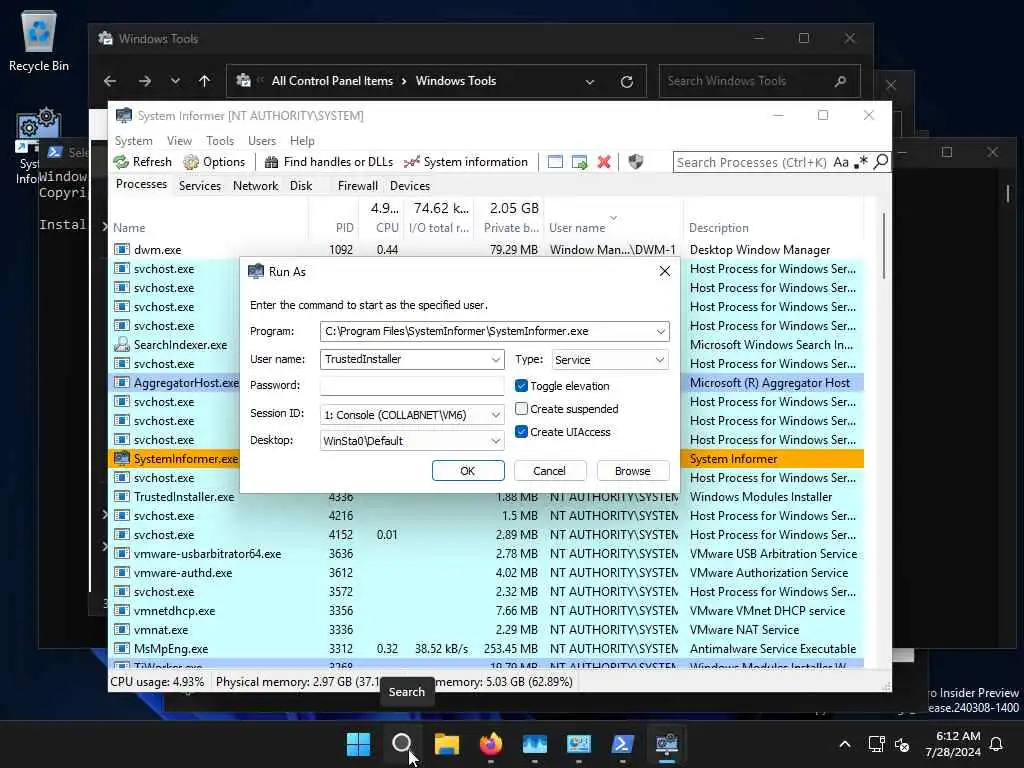Screen dimensions: 1024x768
Task: Open the Users menu
Action: tap(262, 141)
